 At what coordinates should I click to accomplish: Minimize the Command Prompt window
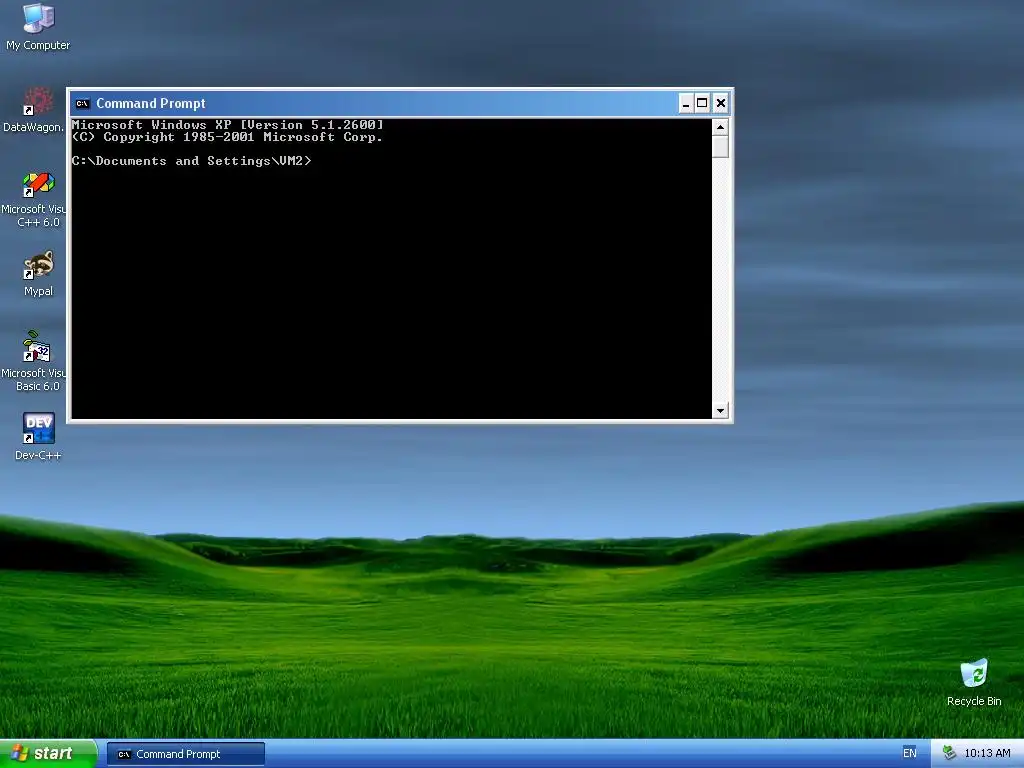(x=686, y=103)
